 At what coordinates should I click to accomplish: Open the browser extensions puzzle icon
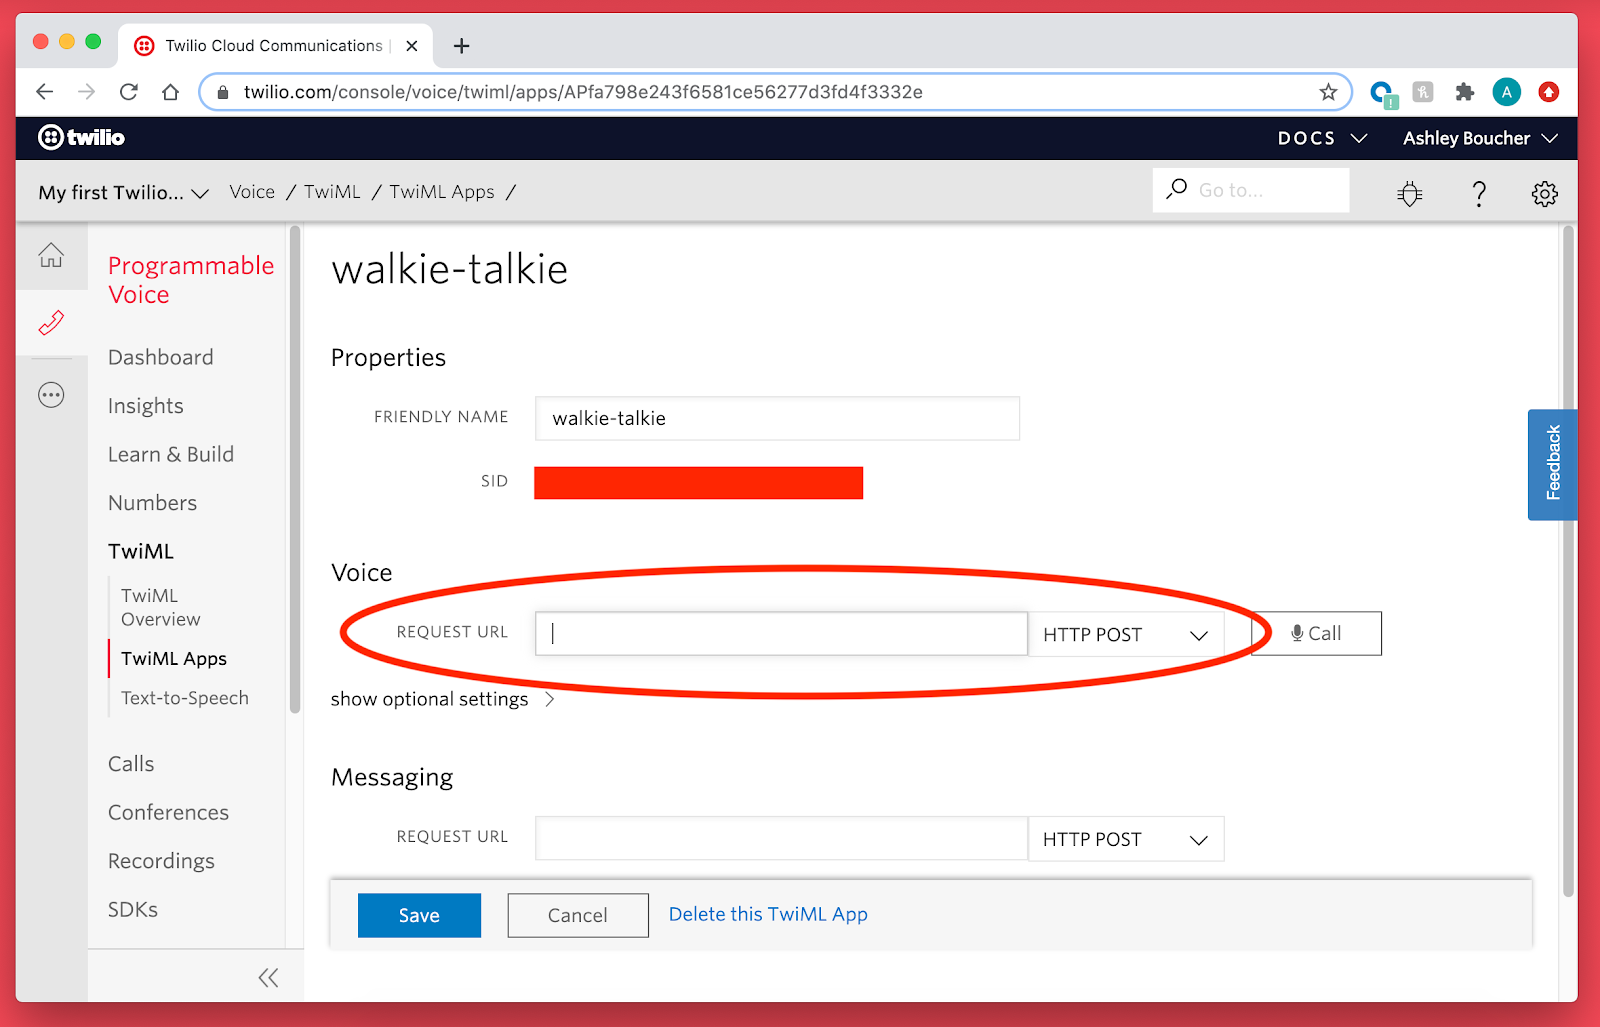click(1465, 92)
